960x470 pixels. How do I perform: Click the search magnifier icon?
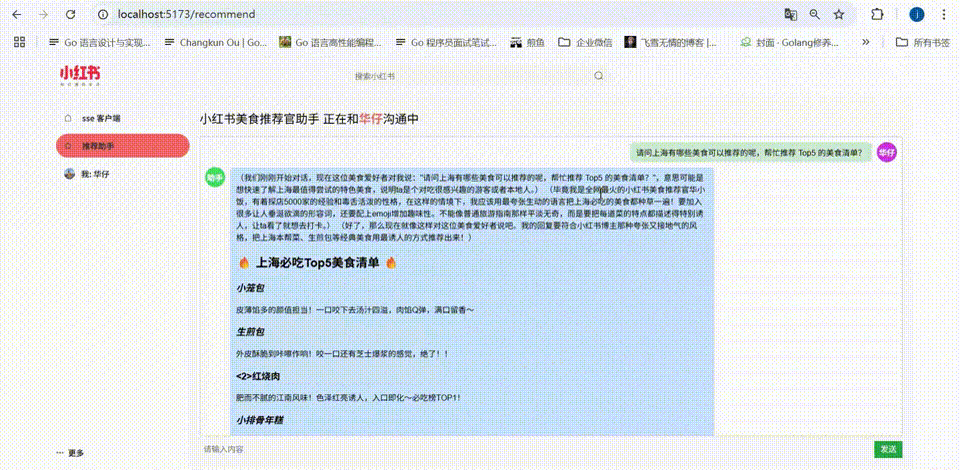(599, 76)
